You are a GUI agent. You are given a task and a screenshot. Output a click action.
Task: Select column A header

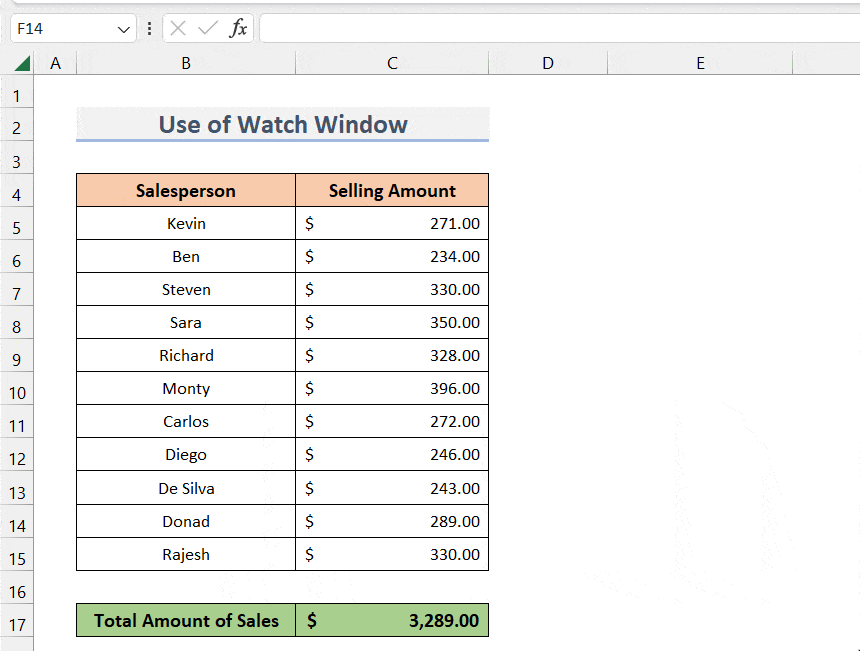pyautogui.click(x=55, y=63)
